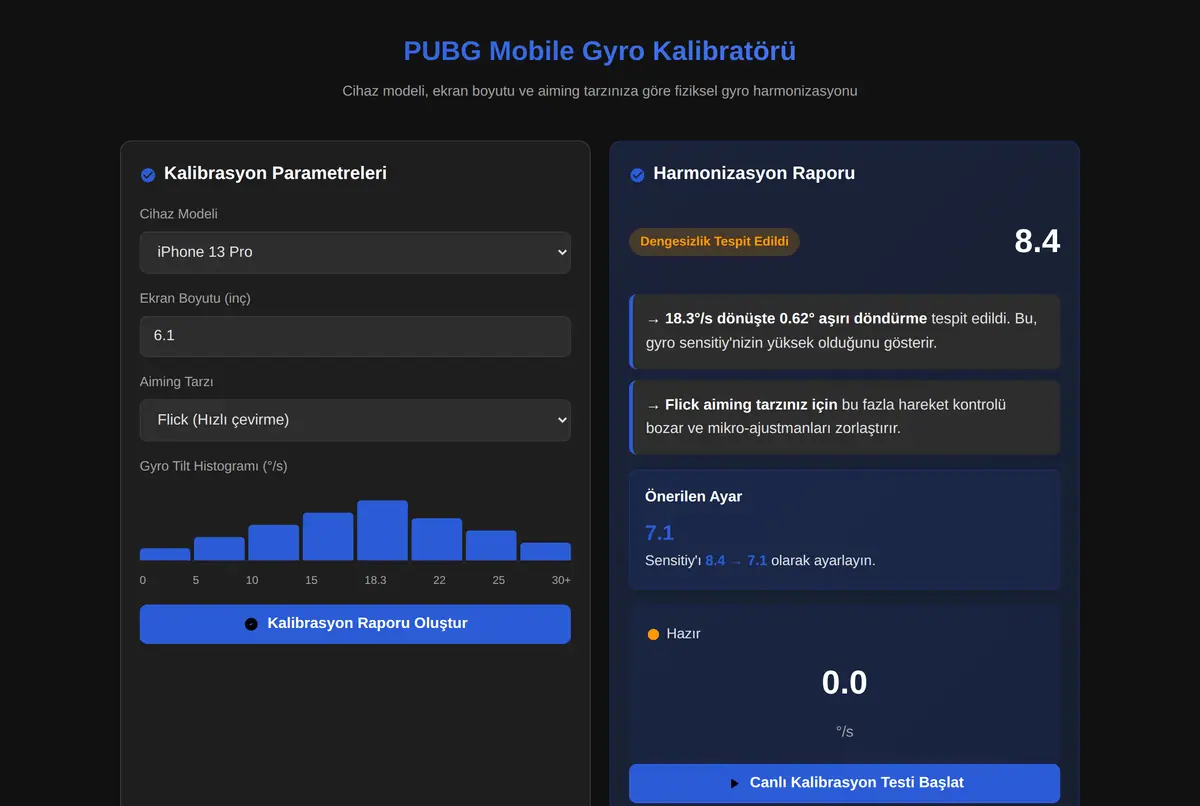Click play icon in Canlı Kalibrasyon button
The image size is (1200, 806).
pyautogui.click(x=735, y=783)
